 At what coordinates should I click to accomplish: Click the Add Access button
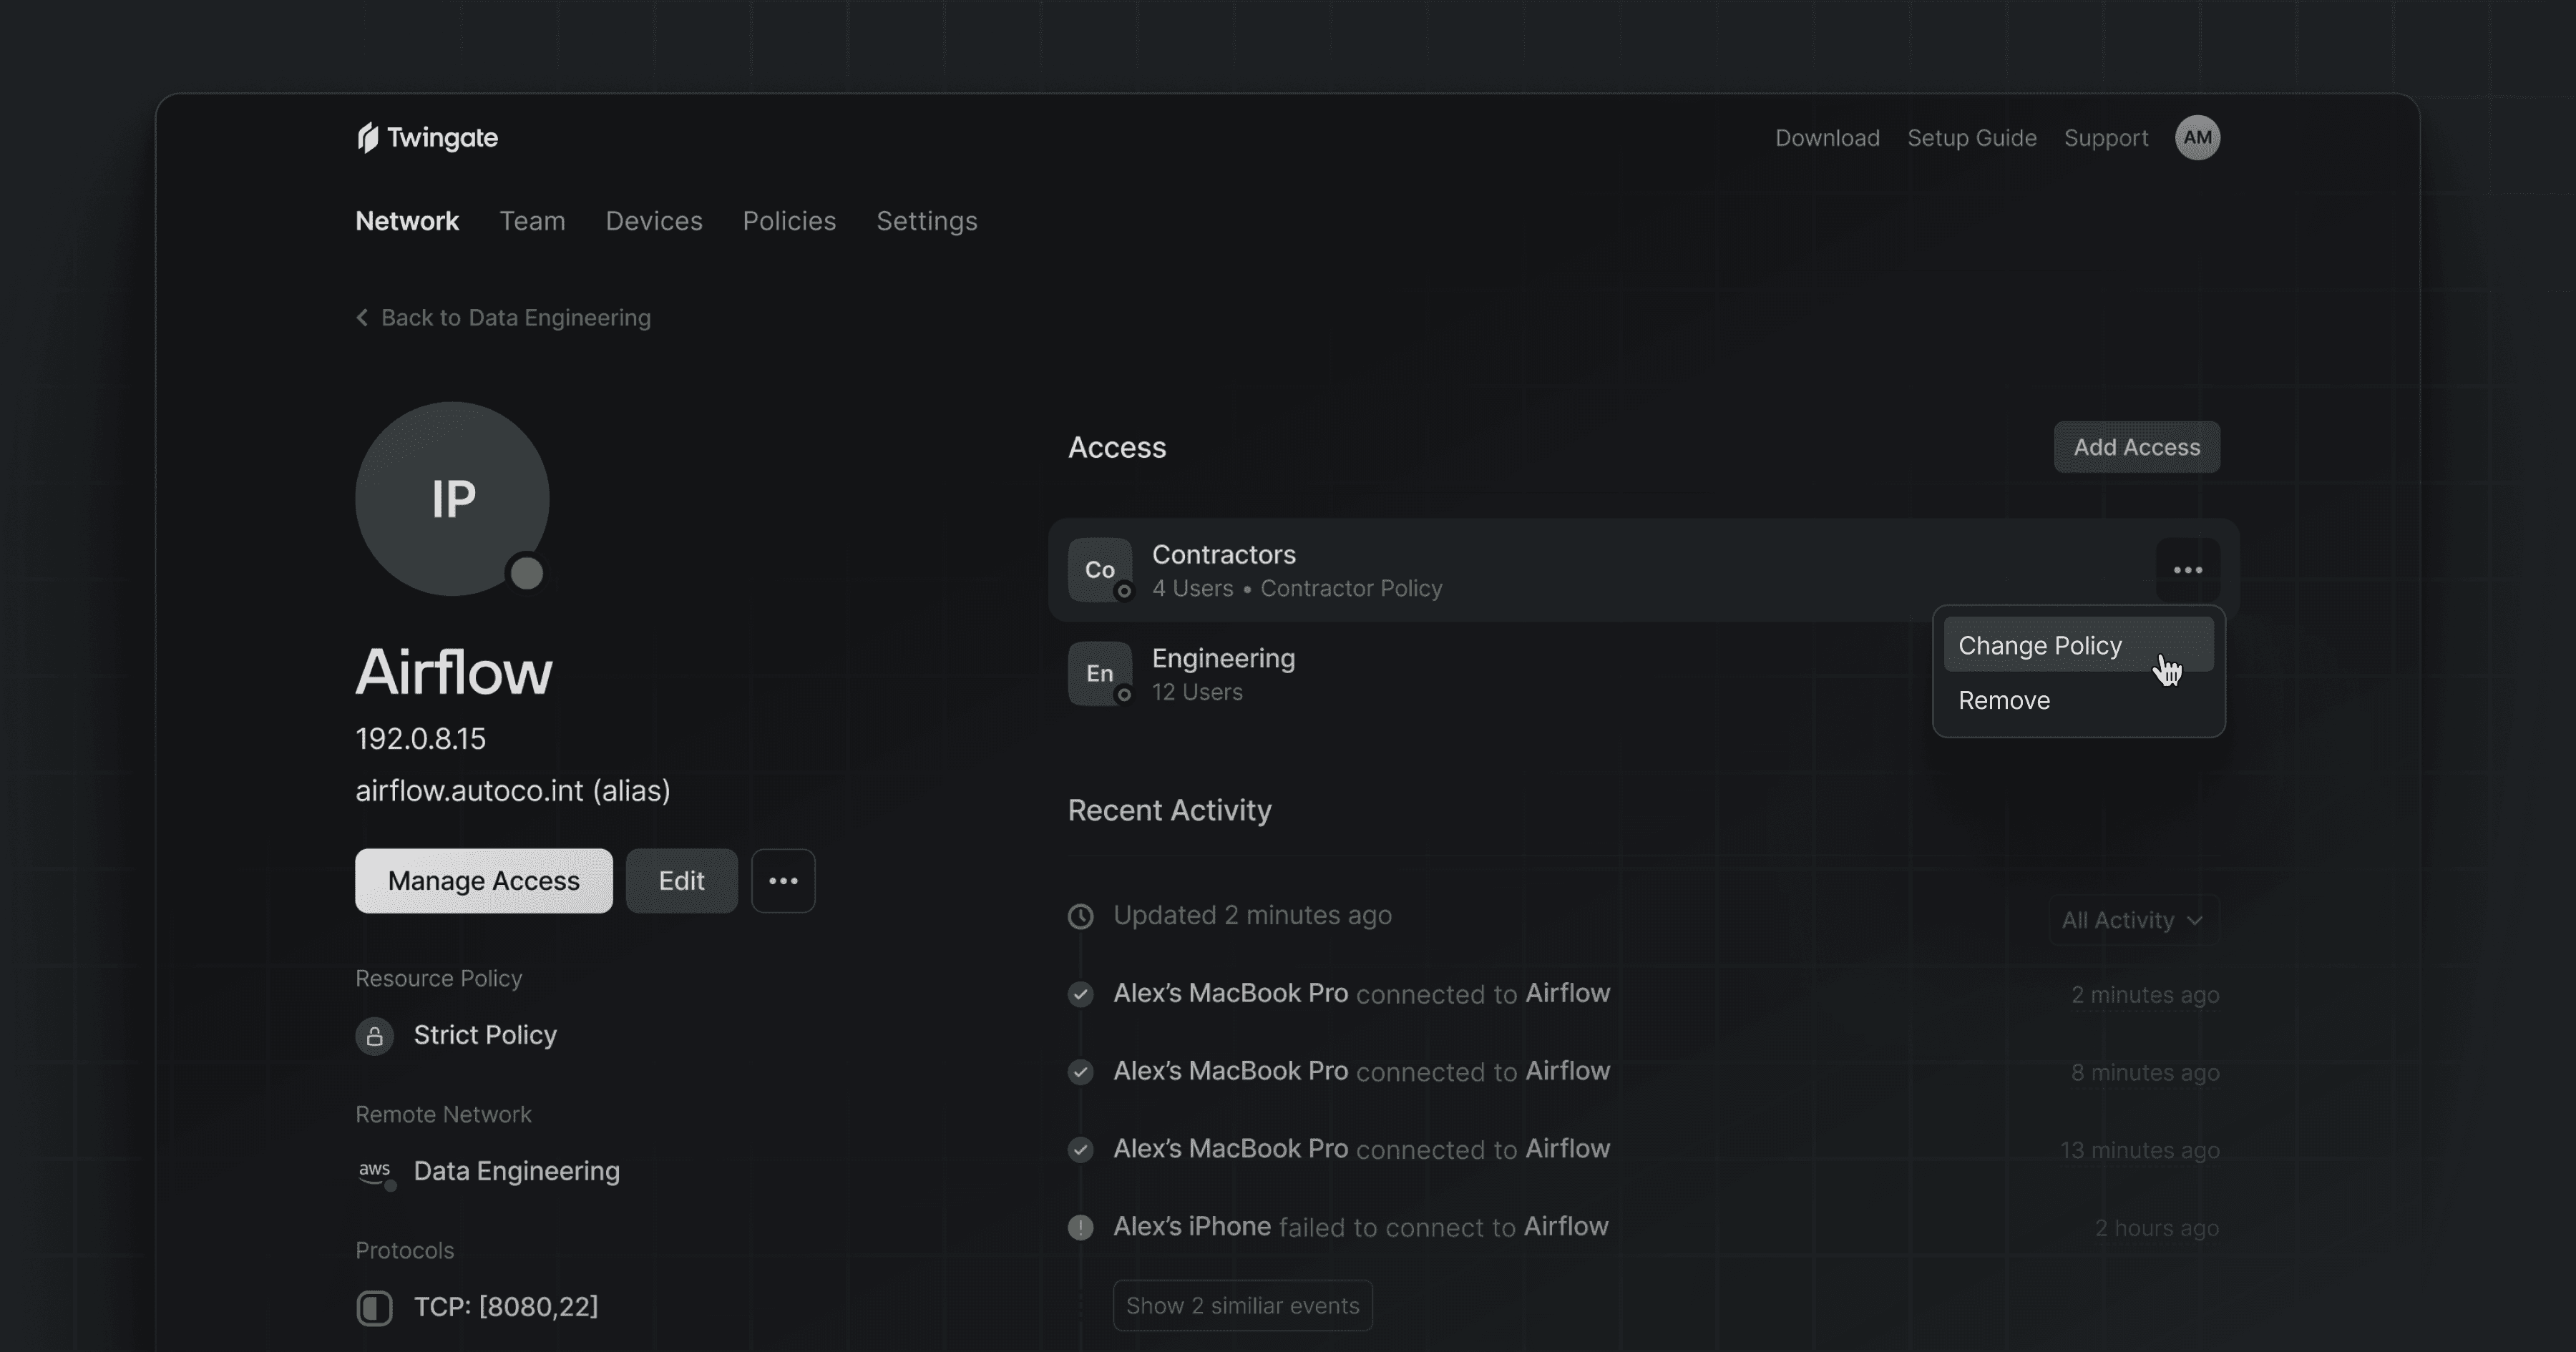(2136, 447)
